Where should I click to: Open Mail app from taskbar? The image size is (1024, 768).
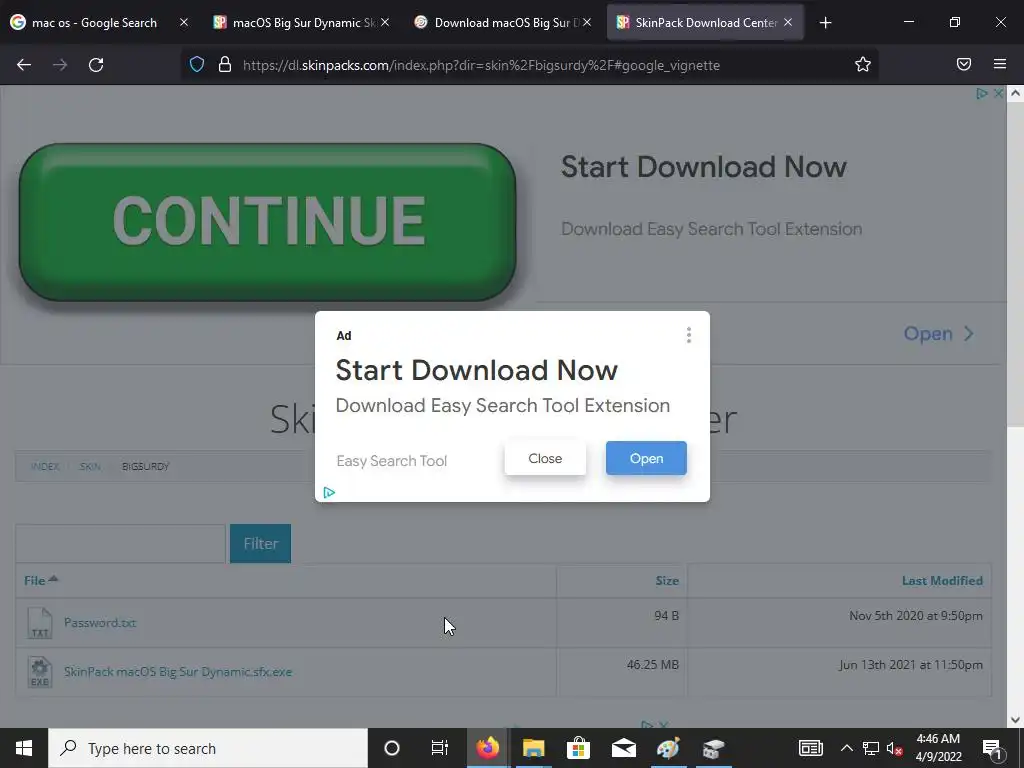click(x=624, y=748)
